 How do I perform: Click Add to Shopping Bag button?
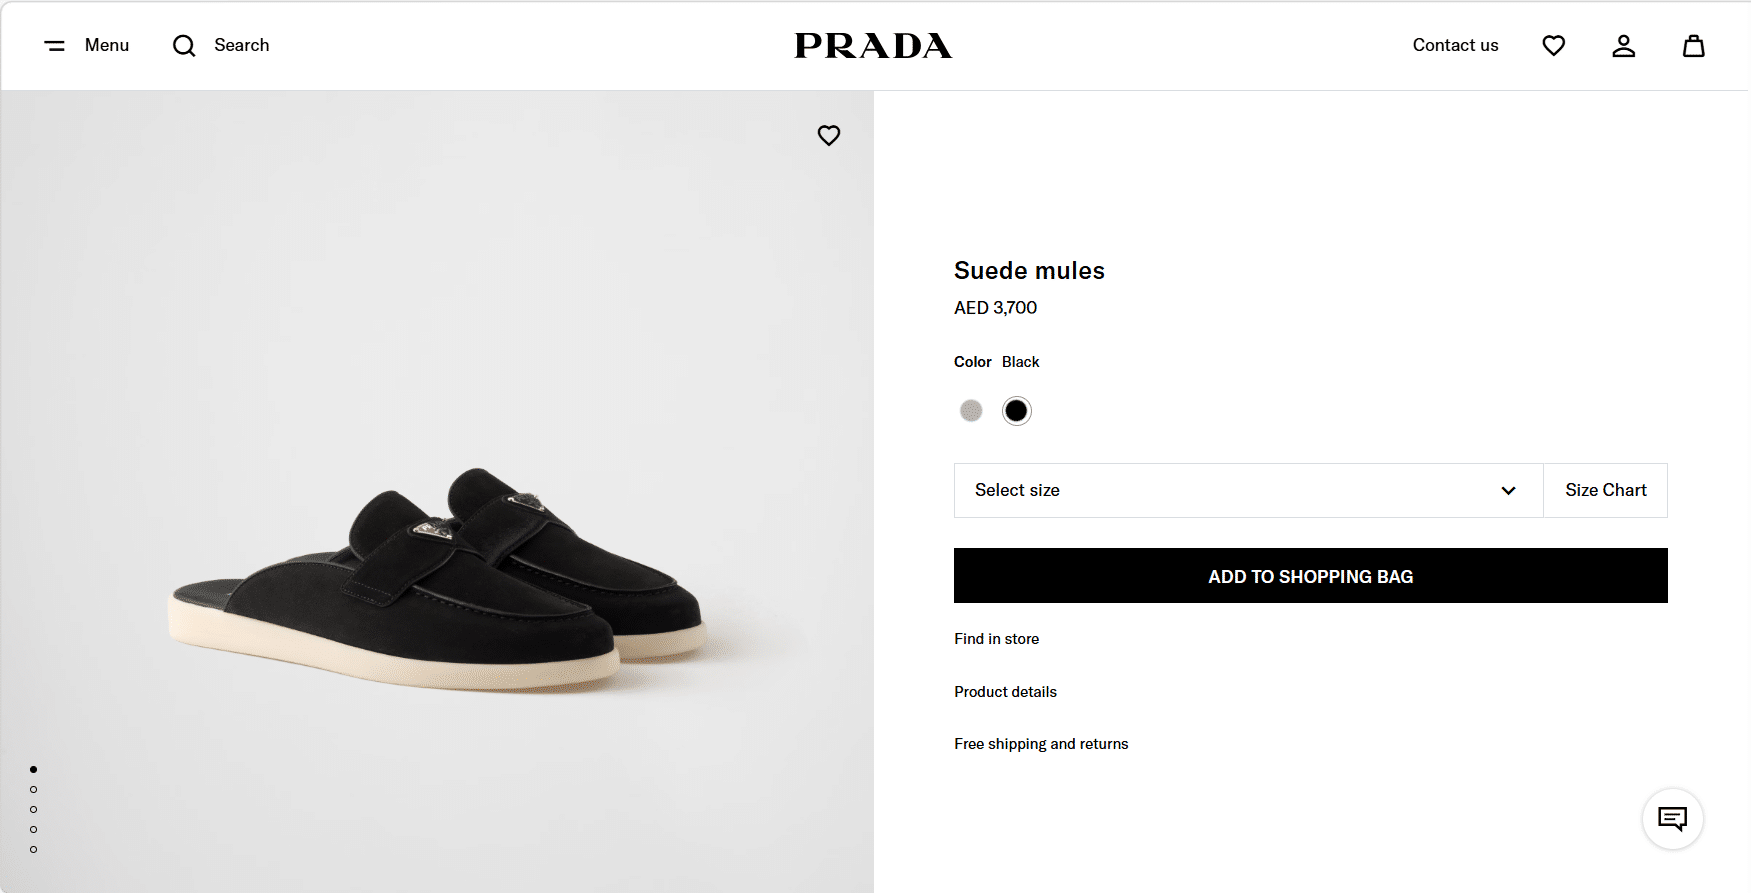[1310, 576]
